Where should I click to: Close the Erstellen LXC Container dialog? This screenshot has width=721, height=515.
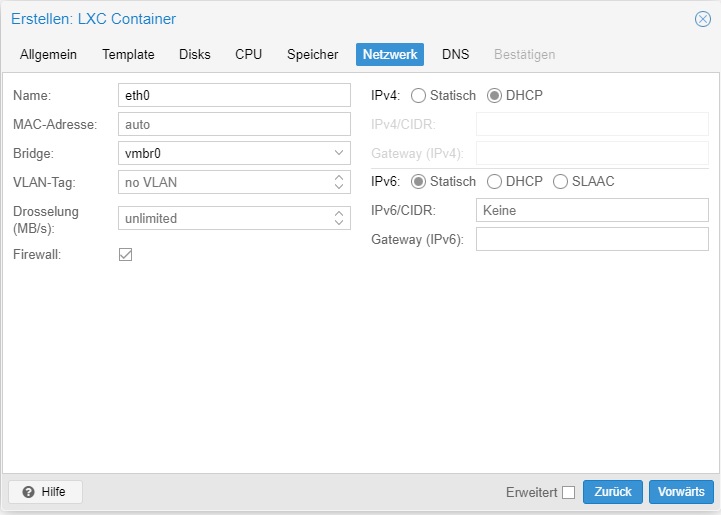(x=702, y=19)
